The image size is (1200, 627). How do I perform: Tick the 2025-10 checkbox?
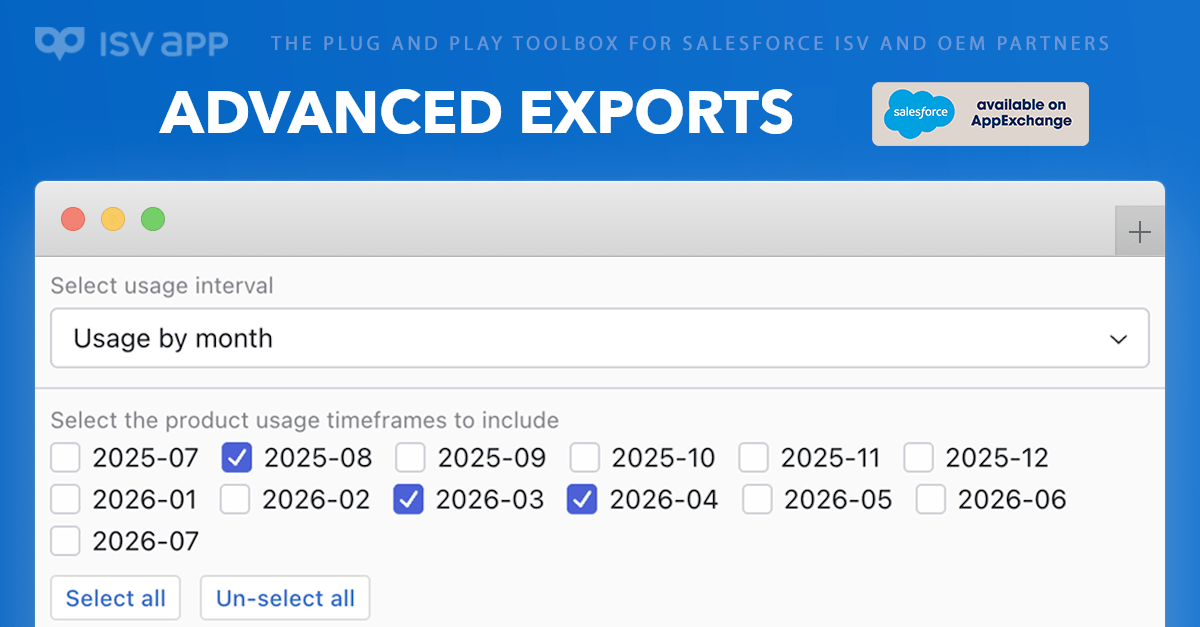point(584,458)
